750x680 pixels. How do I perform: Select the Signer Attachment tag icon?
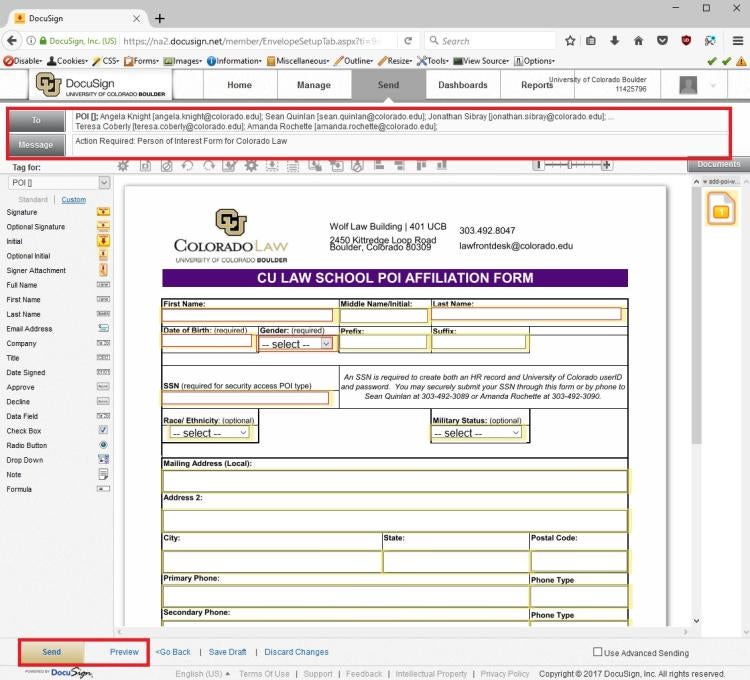[x=103, y=270]
